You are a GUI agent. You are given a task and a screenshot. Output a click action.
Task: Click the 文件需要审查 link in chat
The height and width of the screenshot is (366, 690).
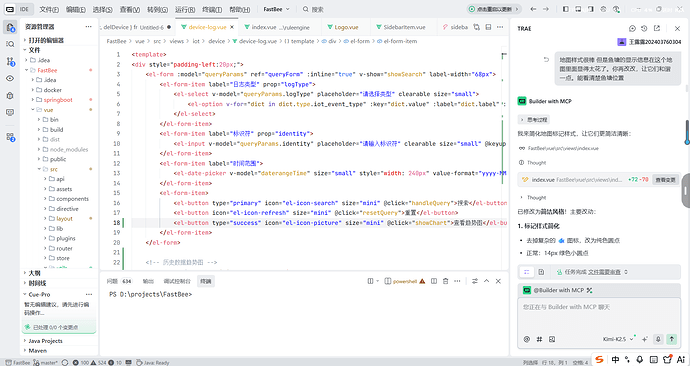coord(604,272)
